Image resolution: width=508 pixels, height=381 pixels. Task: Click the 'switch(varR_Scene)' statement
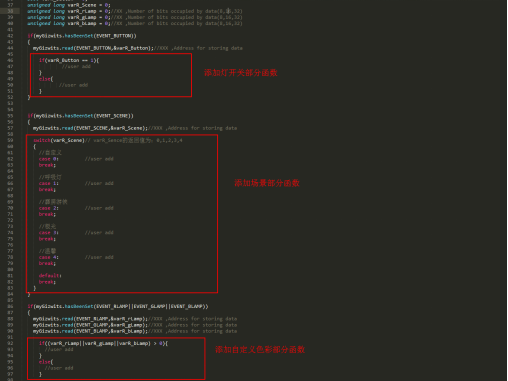pos(59,140)
